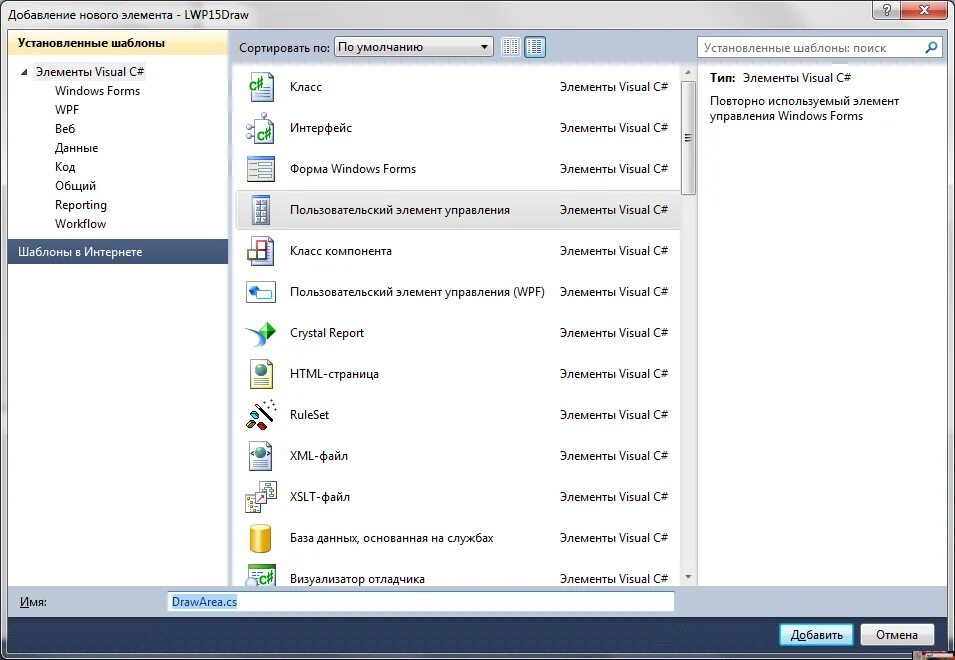The height and width of the screenshot is (660, 955).
Task: Select Пользовательский элемент управления (WPF) text
Action: pyautogui.click(x=417, y=292)
